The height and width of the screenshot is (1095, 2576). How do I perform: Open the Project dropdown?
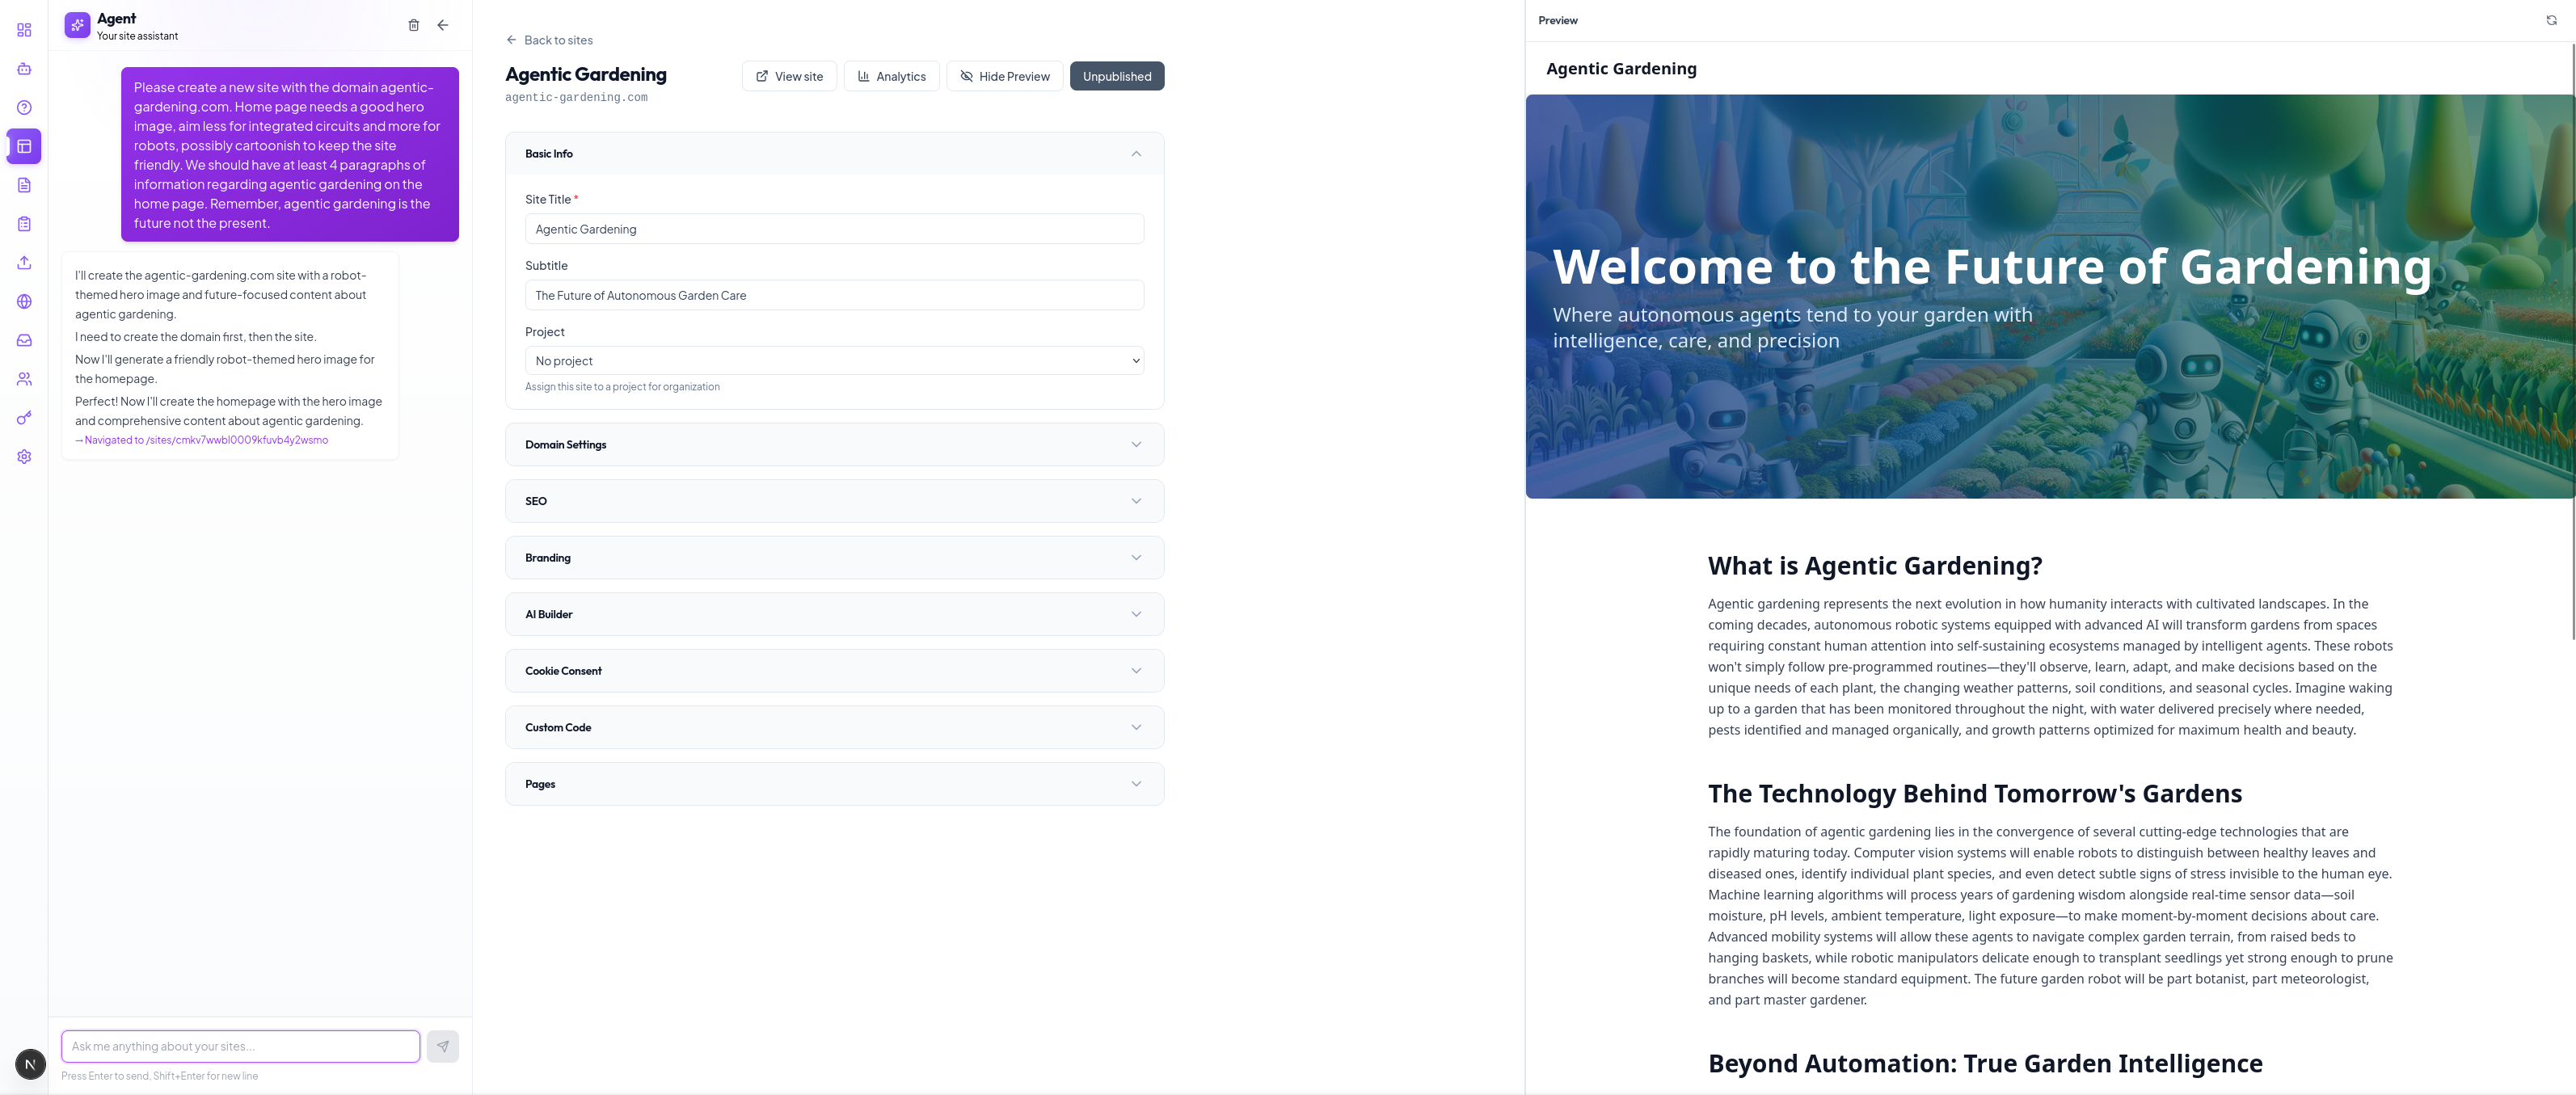click(x=833, y=361)
